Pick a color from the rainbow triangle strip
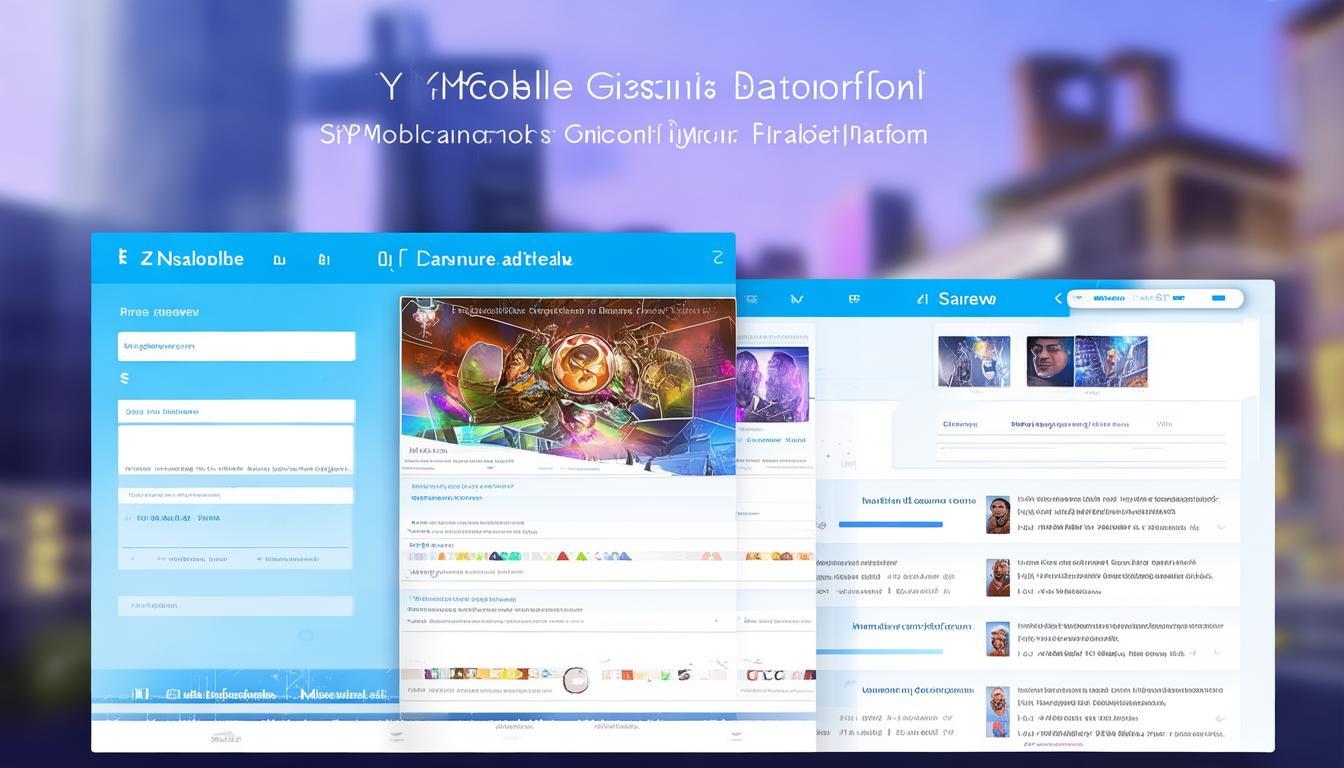The image size is (1344, 768). 520,556
